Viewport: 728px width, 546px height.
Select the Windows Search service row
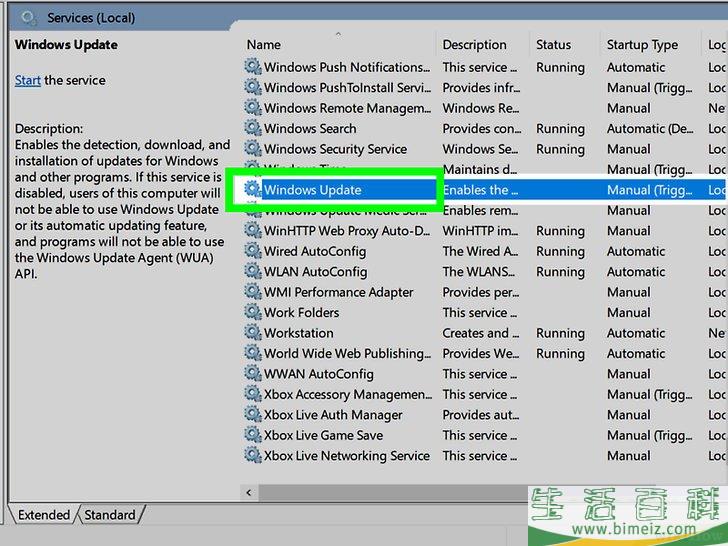pyautogui.click(x=485, y=128)
